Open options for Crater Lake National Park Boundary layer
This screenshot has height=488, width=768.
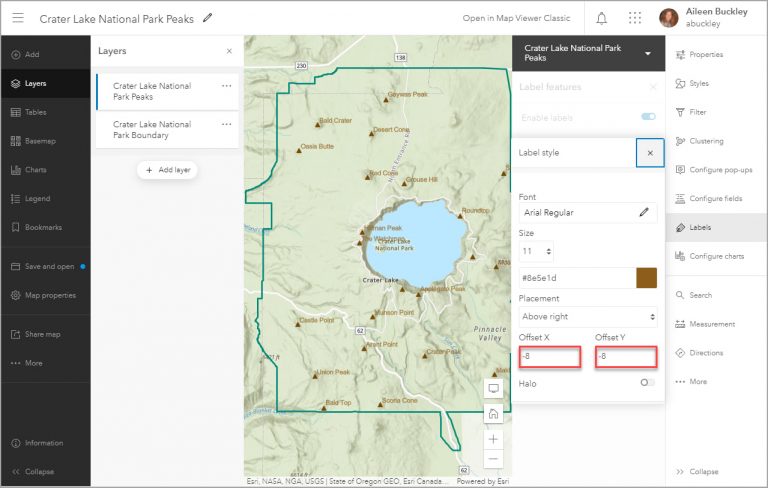226,124
